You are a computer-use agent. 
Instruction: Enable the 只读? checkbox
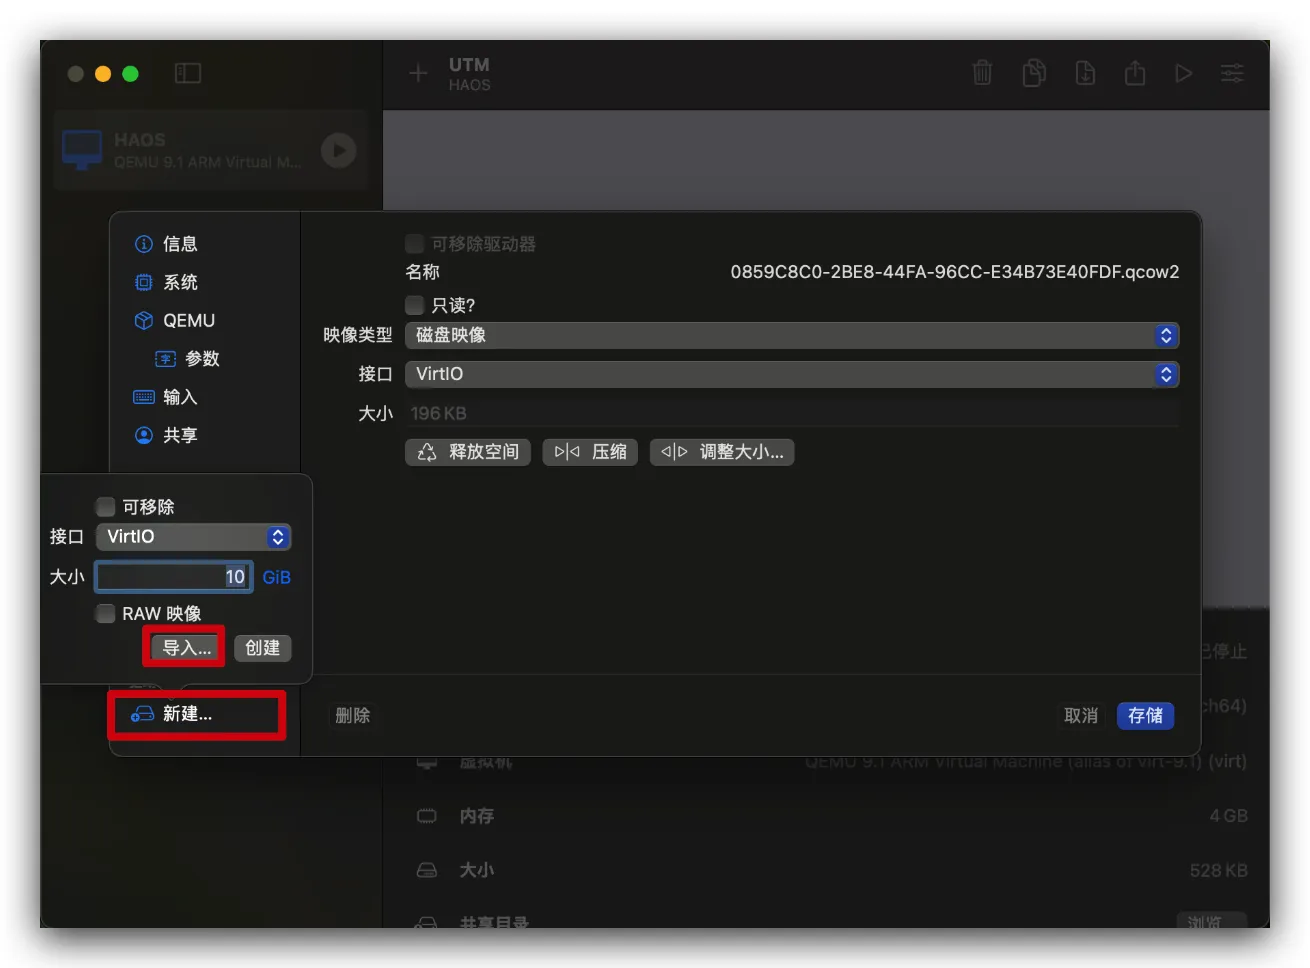pos(415,305)
